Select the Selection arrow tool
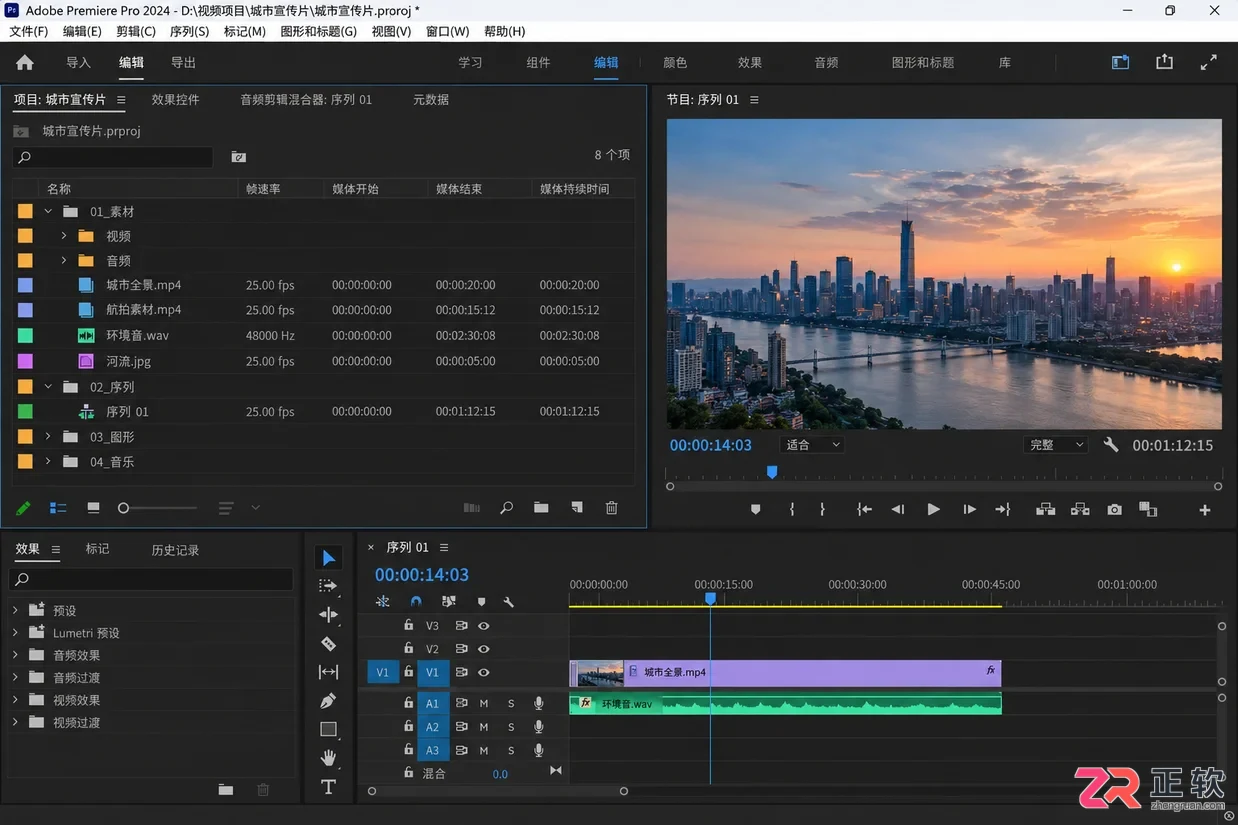 click(x=328, y=558)
